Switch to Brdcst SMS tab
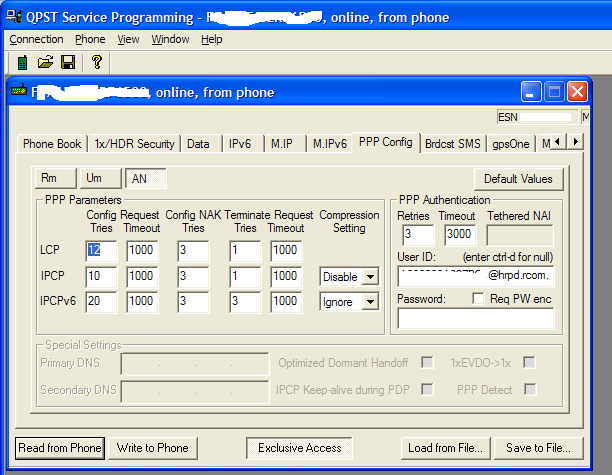The width and height of the screenshot is (612, 475). (x=453, y=144)
